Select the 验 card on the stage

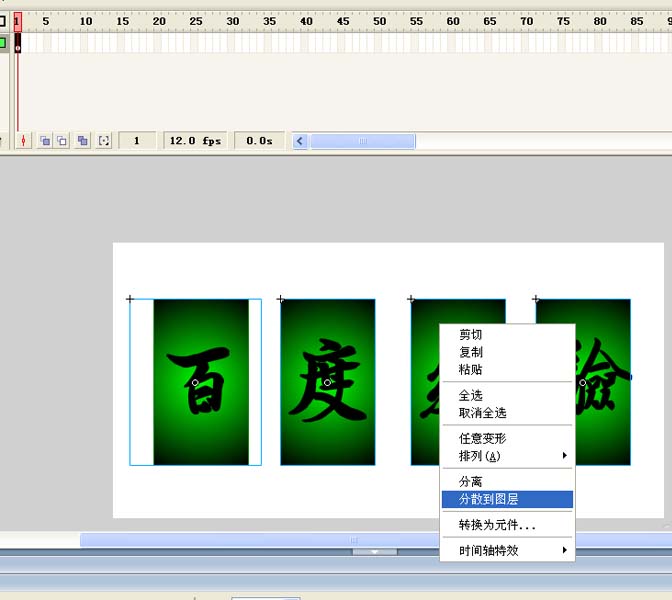pos(603,382)
